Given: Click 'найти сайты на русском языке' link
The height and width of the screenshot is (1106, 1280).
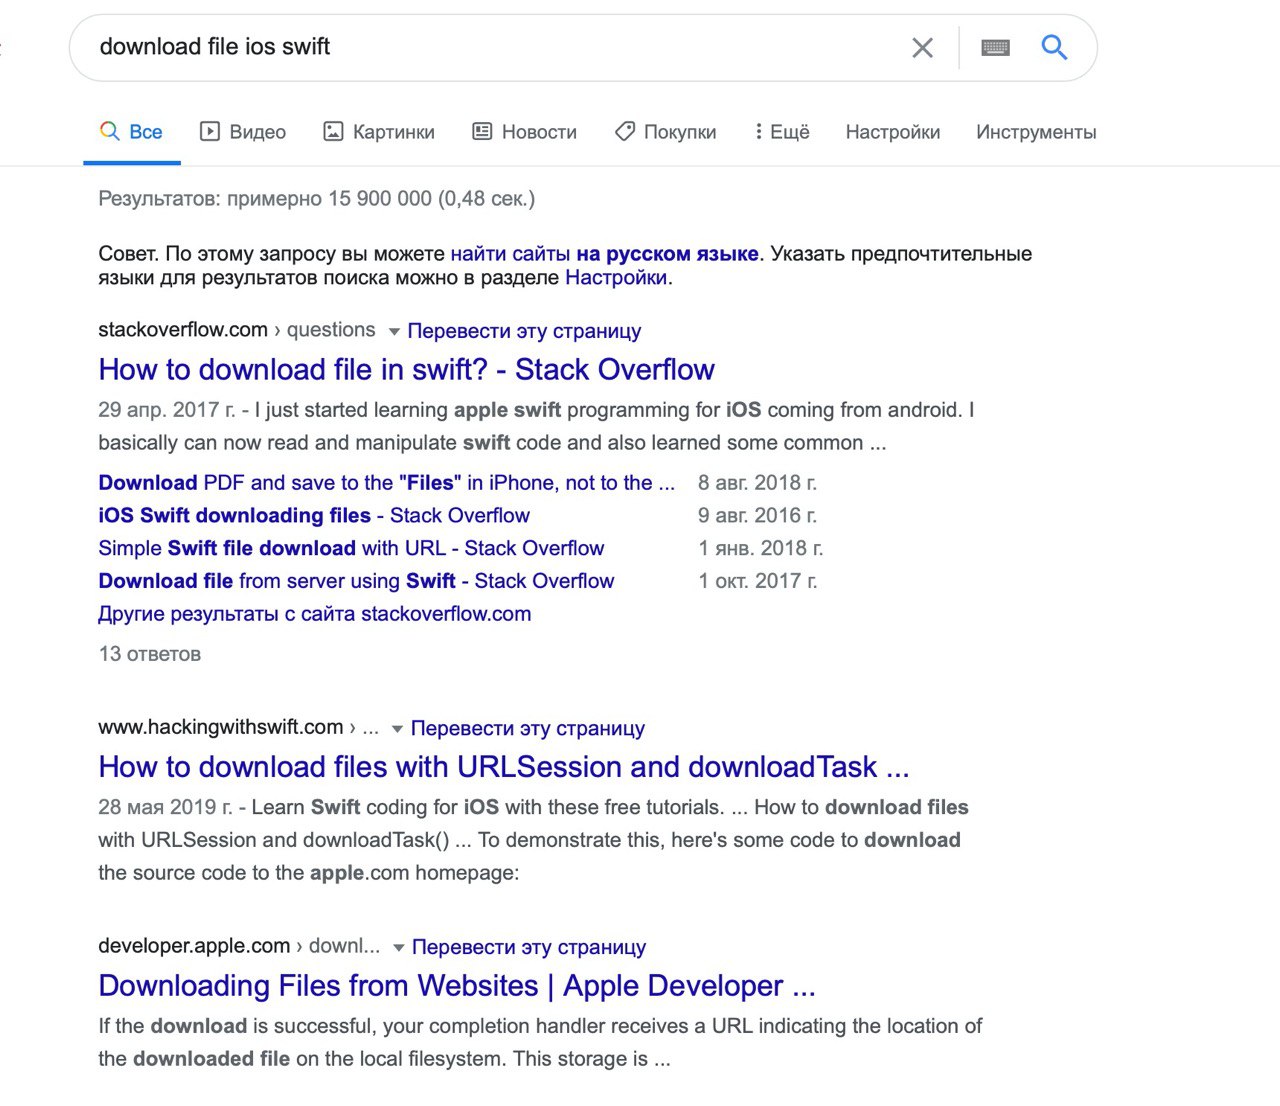Looking at the screenshot, I should pos(604,254).
